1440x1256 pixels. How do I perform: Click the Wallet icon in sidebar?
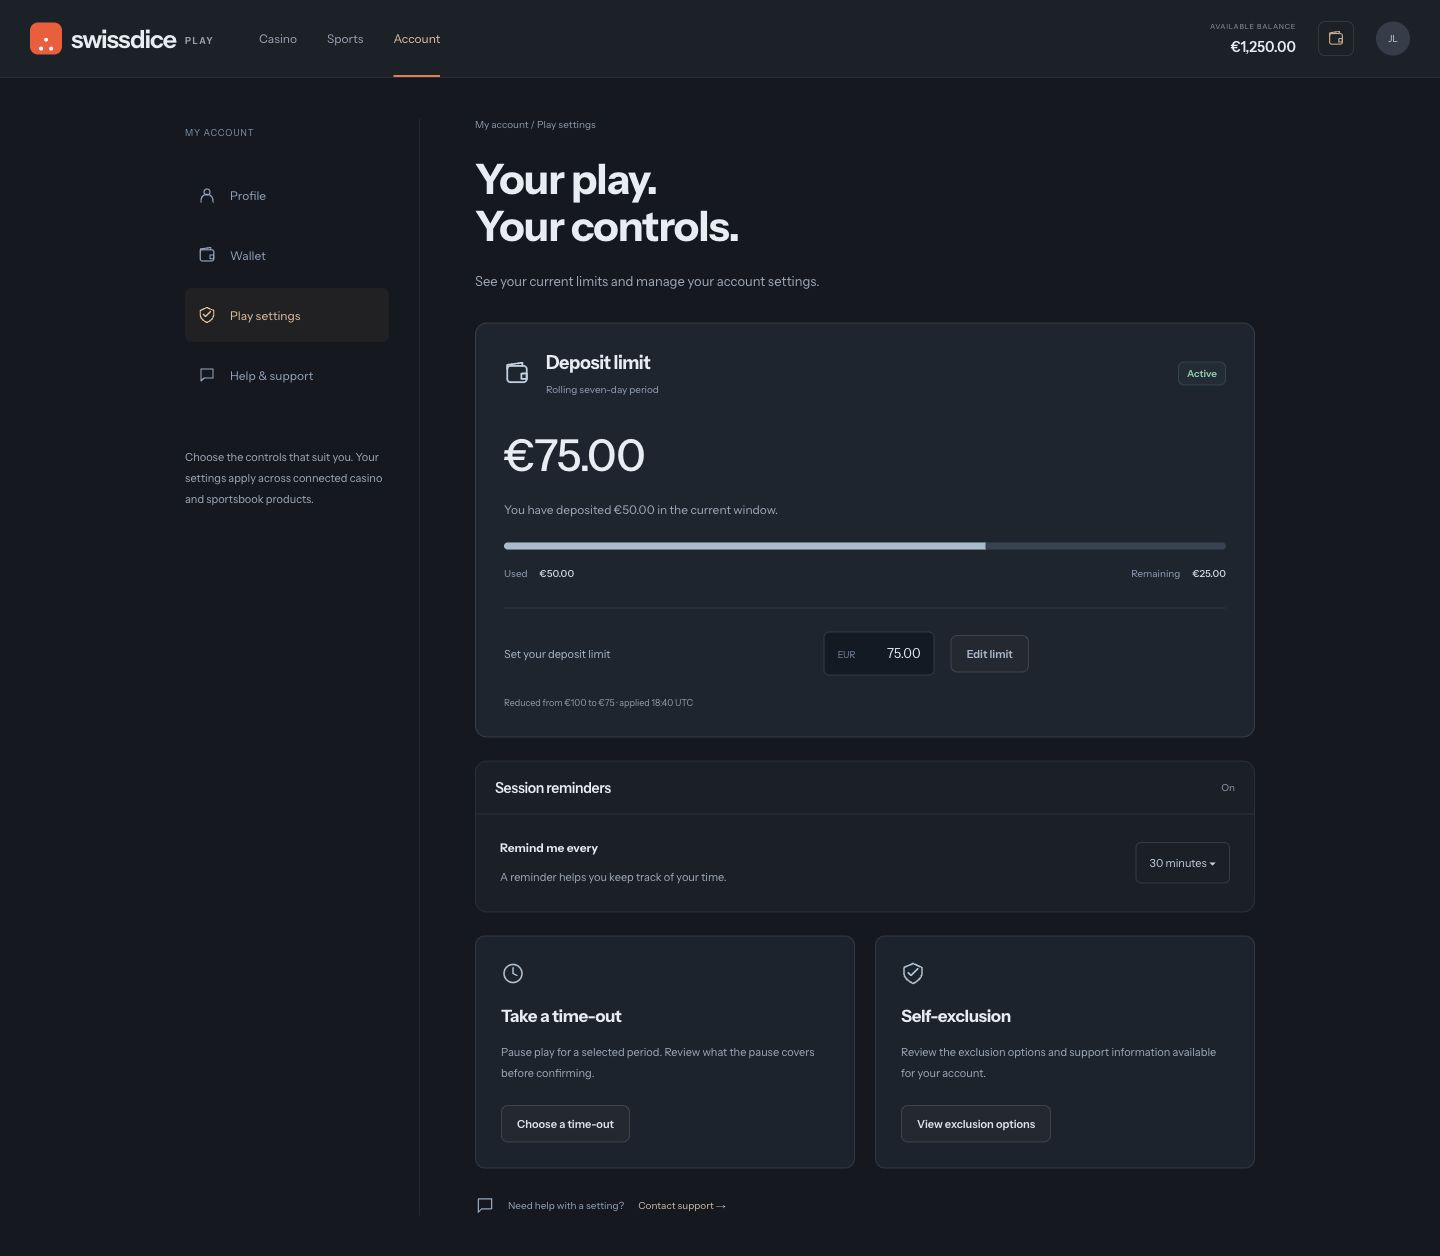click(x=207, y=255)
